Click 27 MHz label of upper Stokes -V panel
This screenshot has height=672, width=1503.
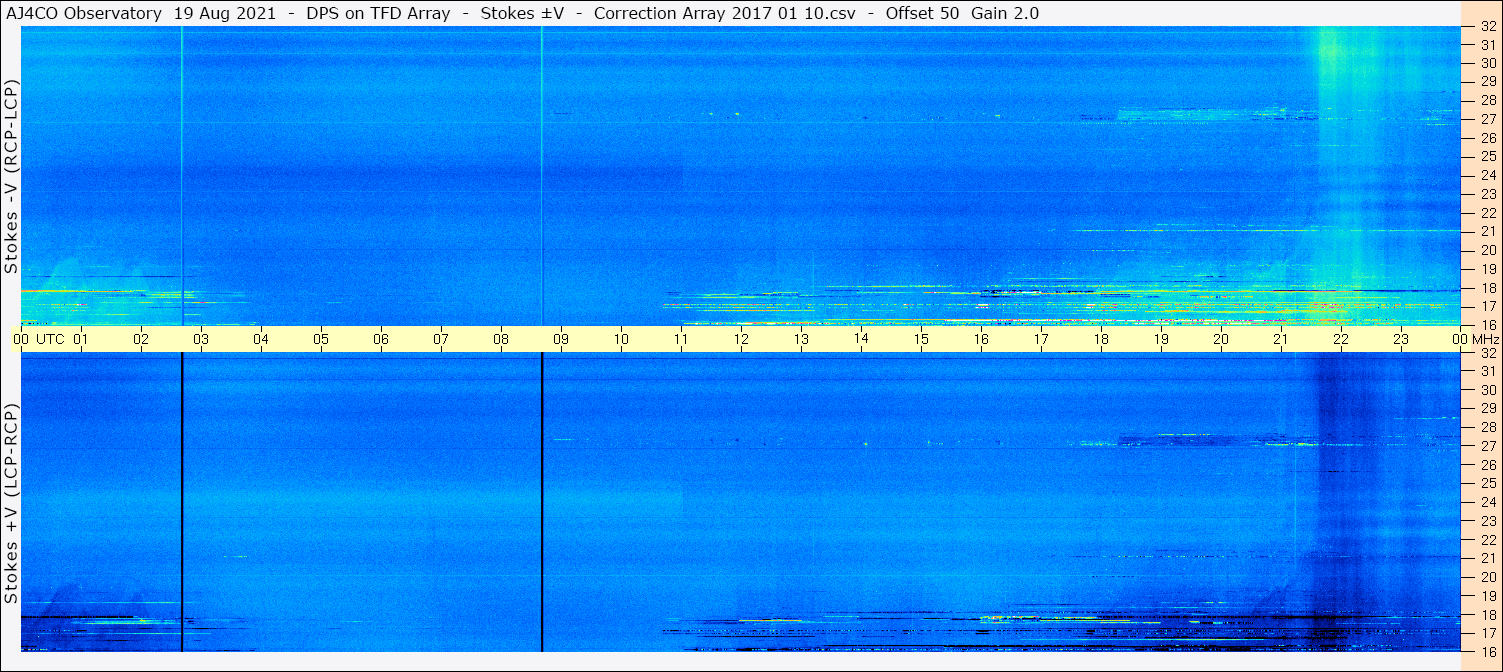1488,119
